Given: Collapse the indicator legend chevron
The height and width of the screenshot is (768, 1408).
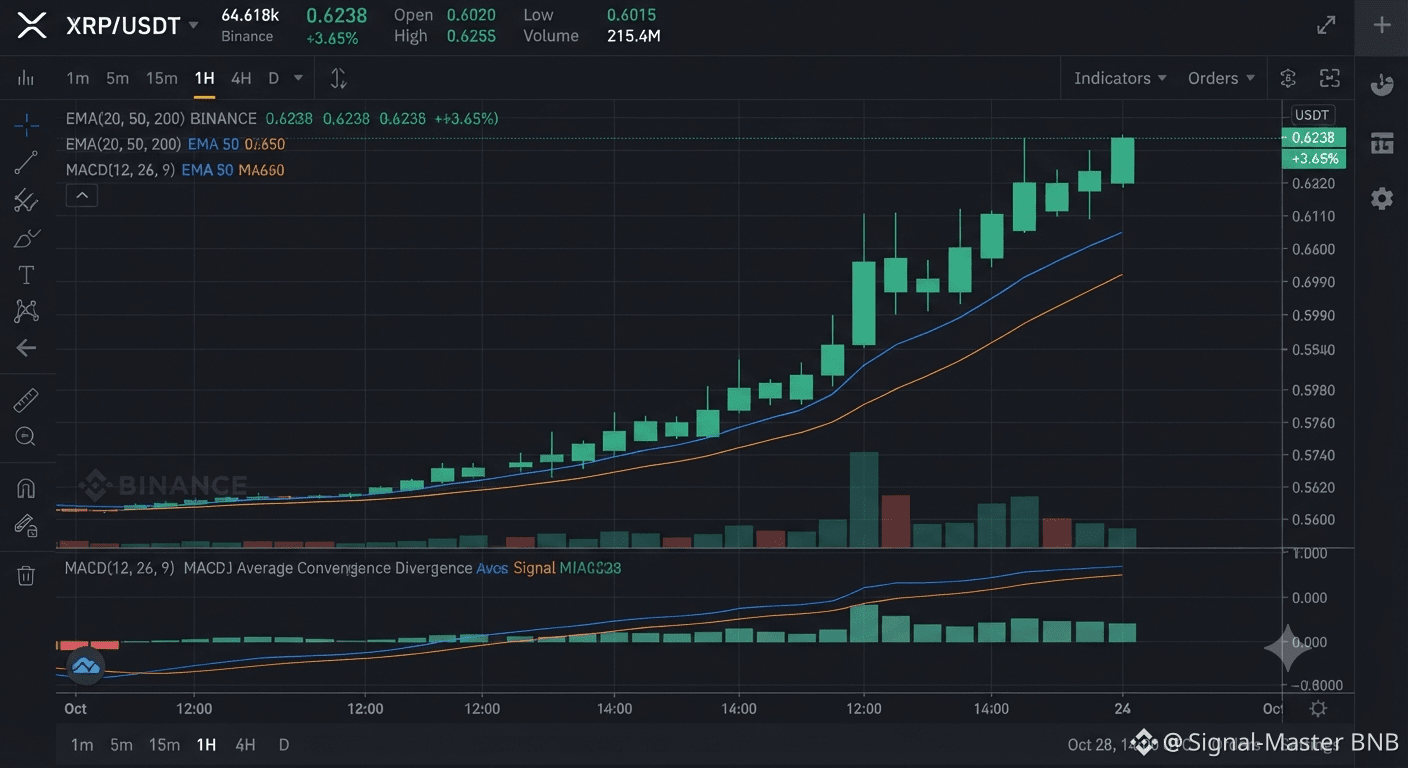Looking at the screenshot, I should 81,196.
